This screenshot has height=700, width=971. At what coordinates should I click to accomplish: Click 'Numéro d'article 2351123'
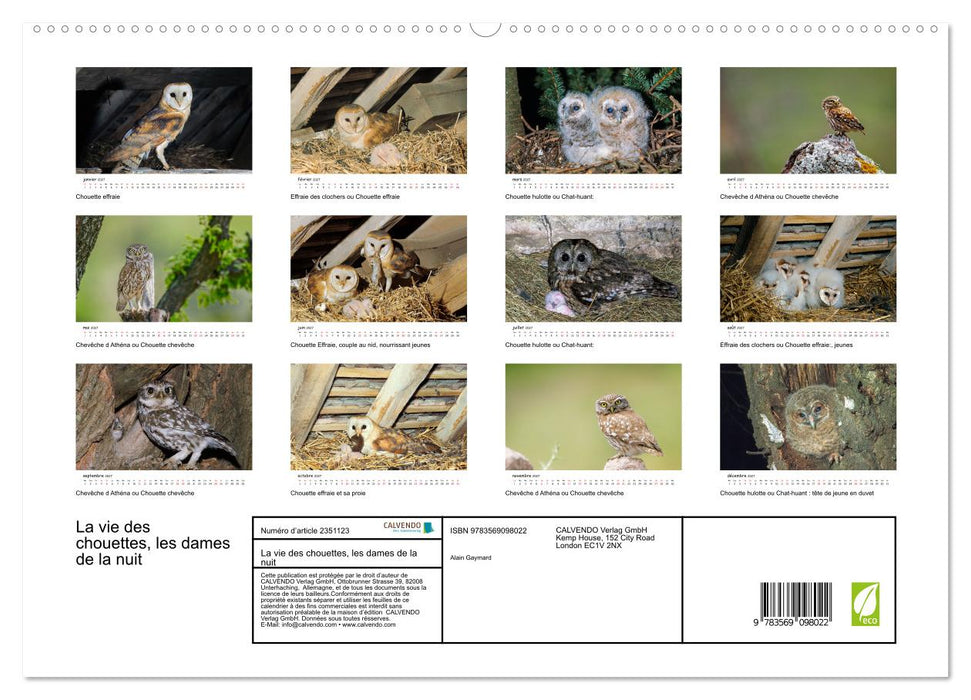pyautogui.click(x=305, y=531)
